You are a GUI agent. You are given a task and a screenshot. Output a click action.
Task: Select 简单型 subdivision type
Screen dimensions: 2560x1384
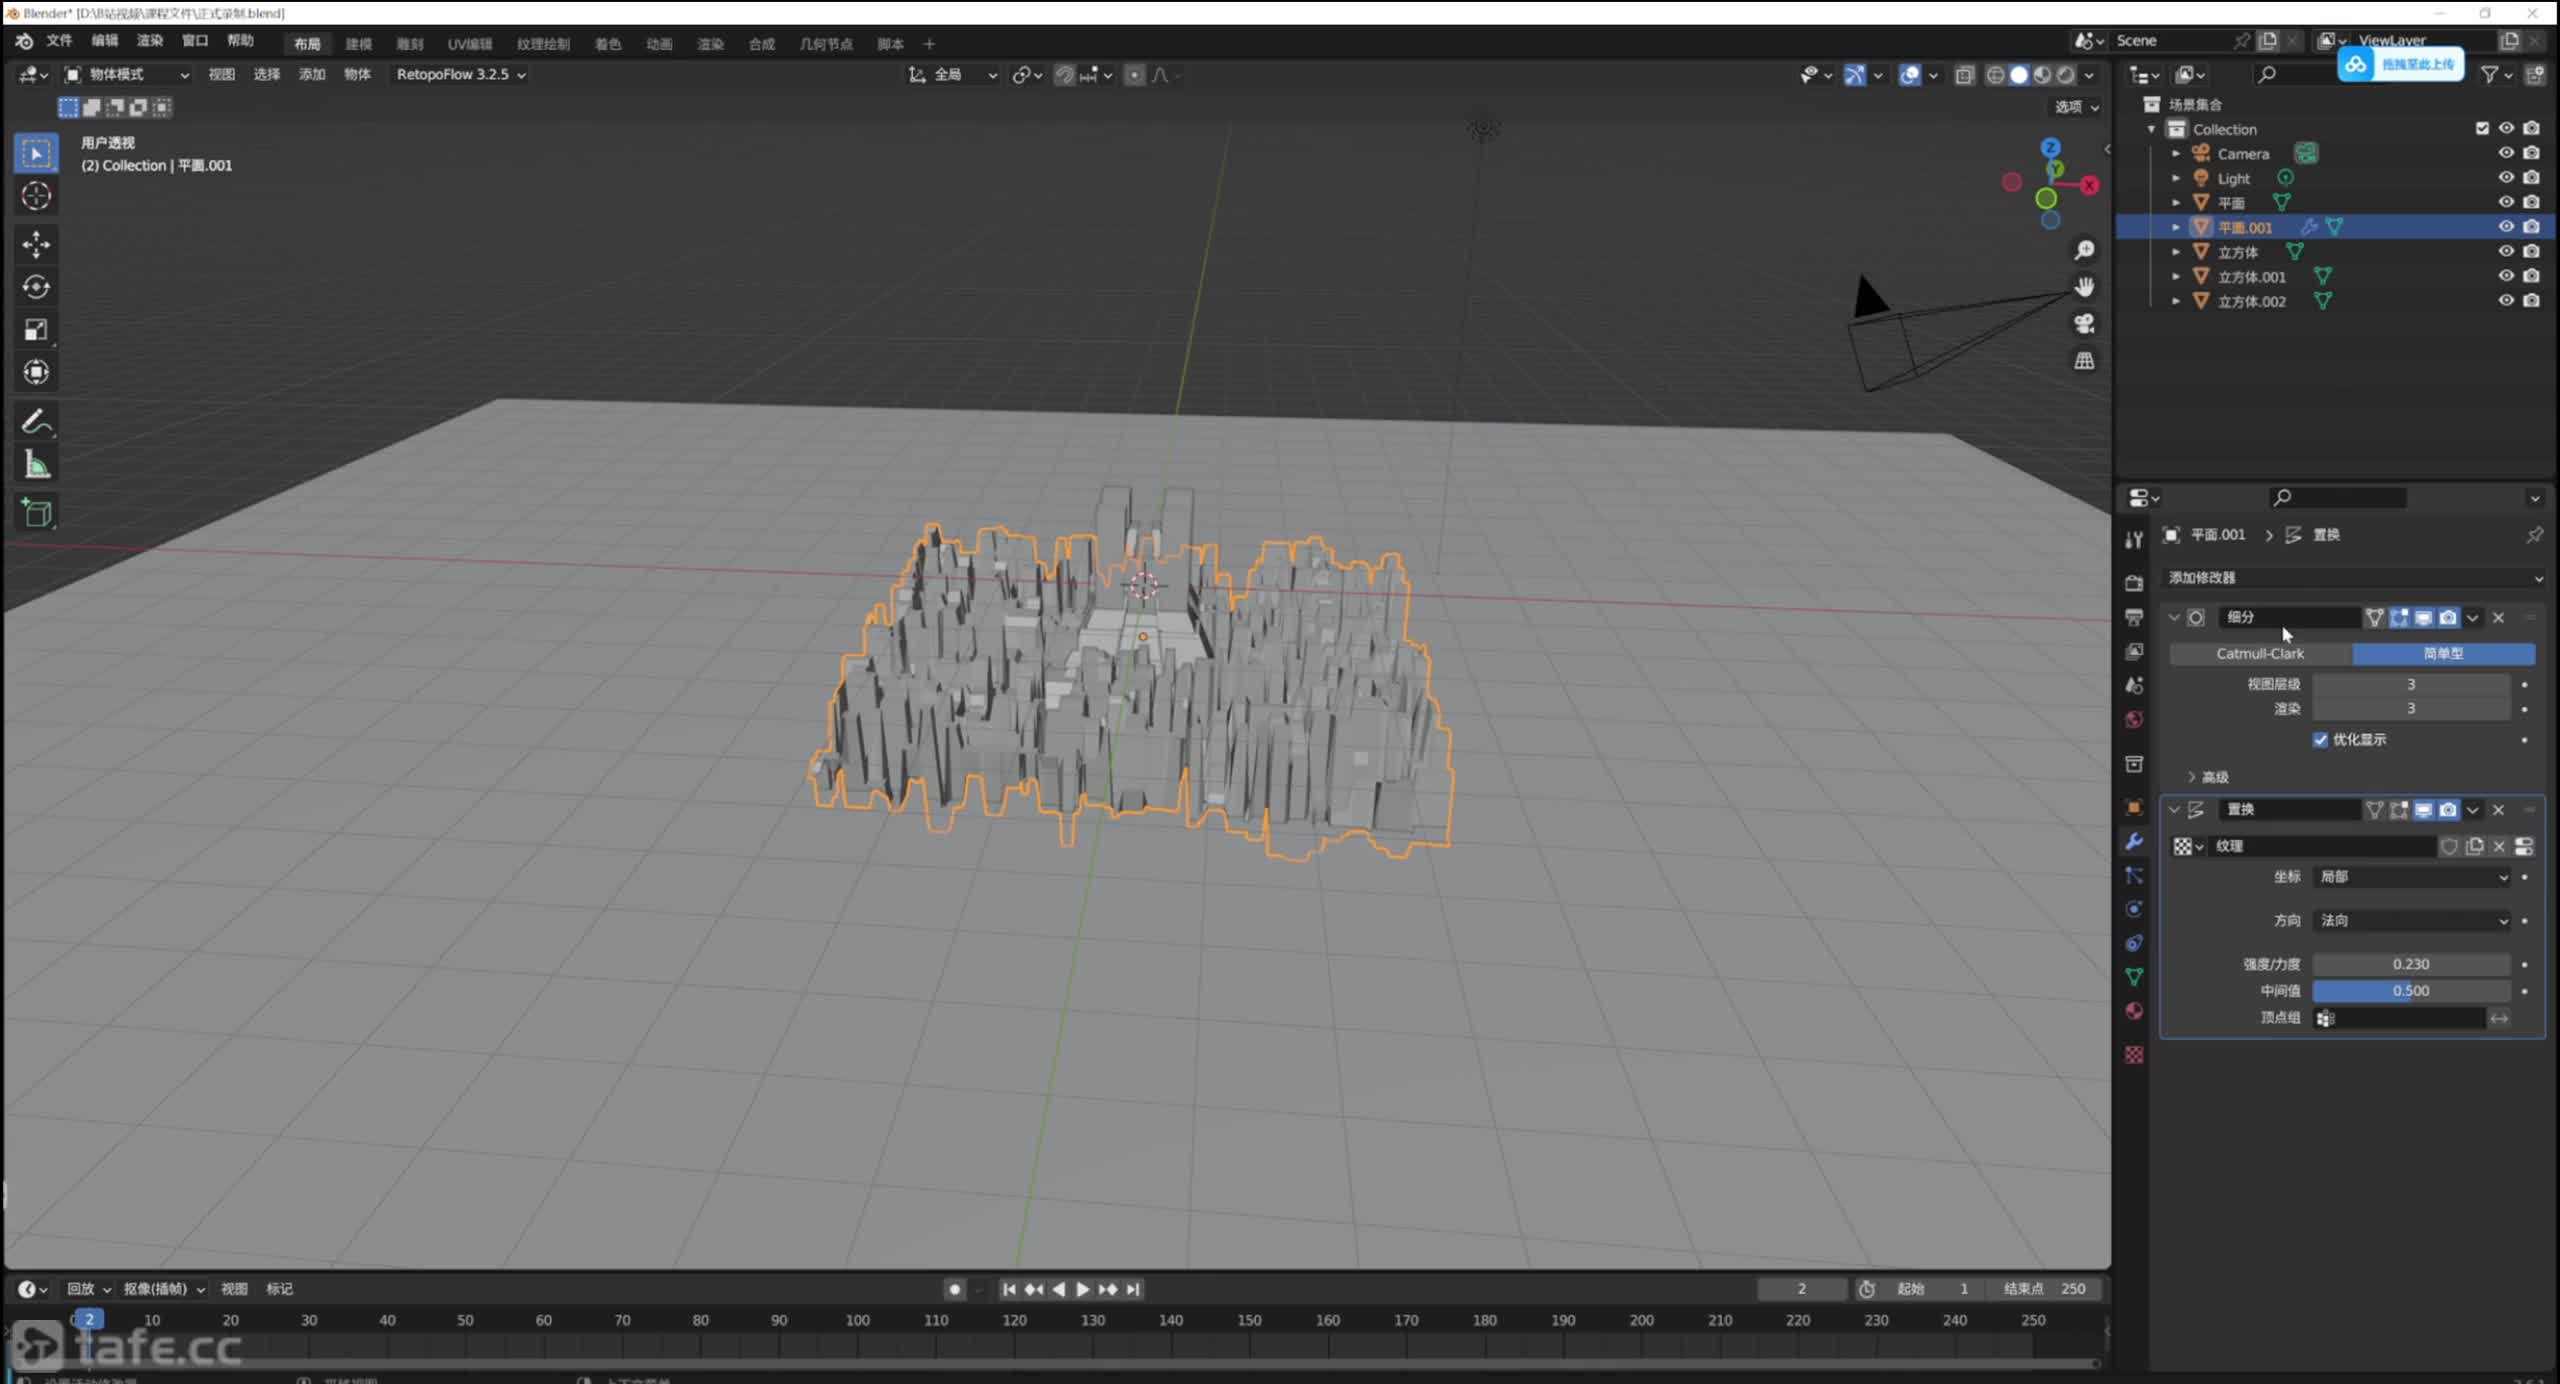[2443, 654]
